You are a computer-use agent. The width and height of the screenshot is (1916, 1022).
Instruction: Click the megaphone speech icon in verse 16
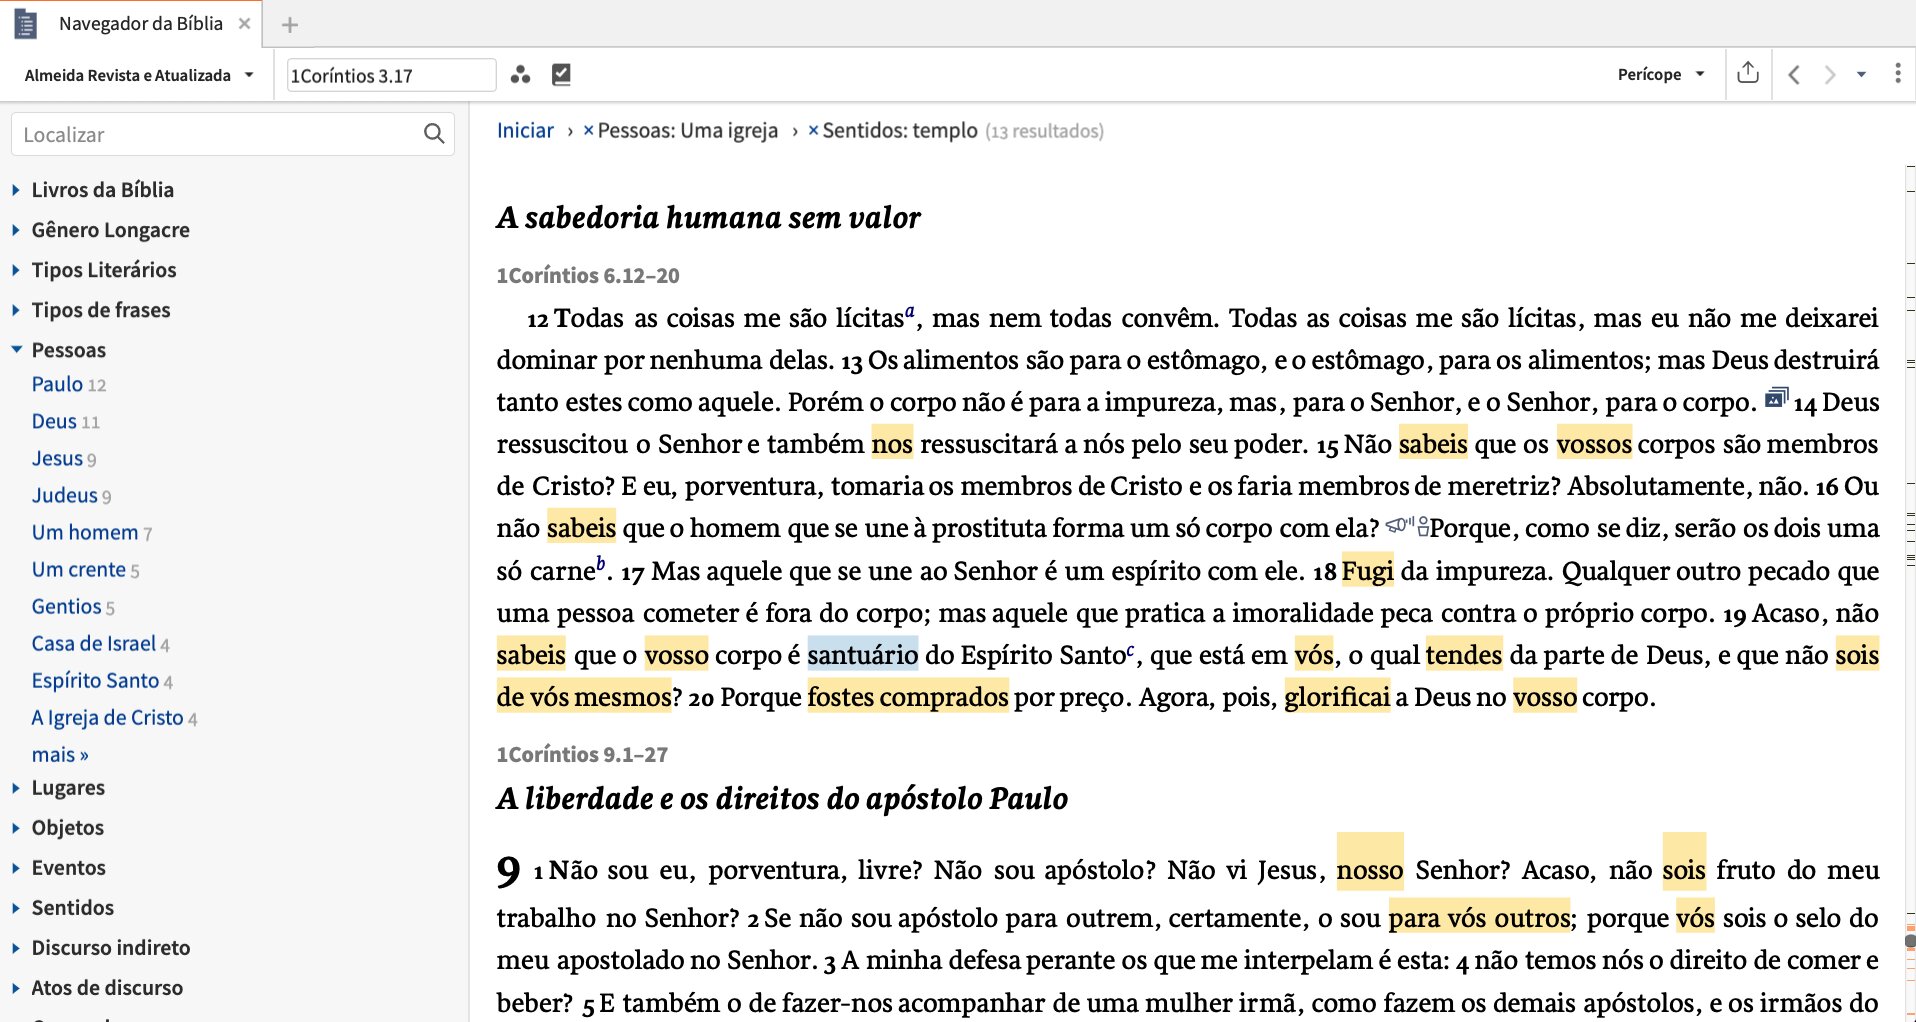point(1399,525)
